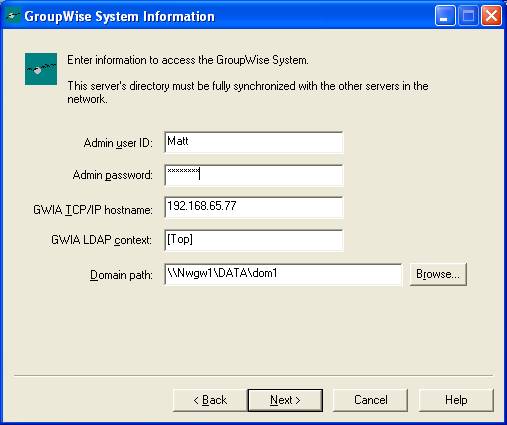Click the text about the directory being fully synchronized
The image size is (507, 425).
247,92
